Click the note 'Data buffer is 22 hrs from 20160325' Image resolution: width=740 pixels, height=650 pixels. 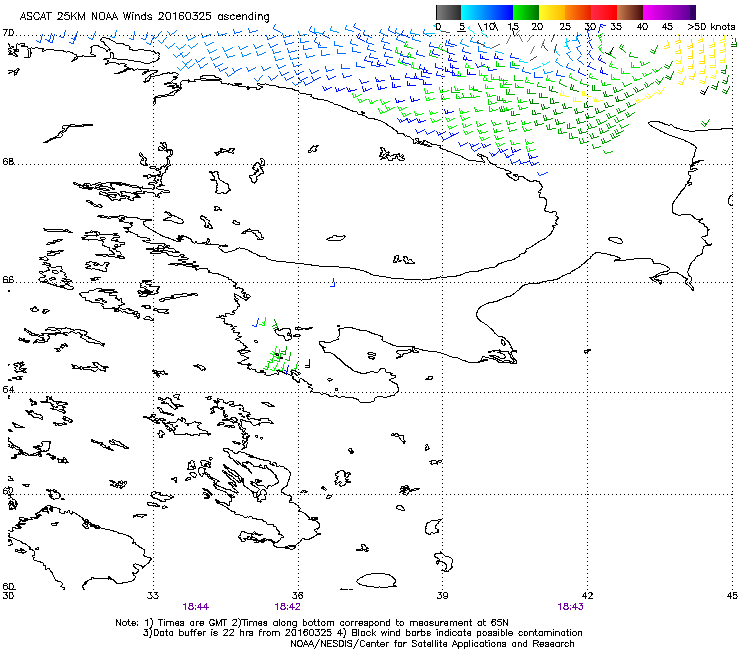[x=241, y=633]
